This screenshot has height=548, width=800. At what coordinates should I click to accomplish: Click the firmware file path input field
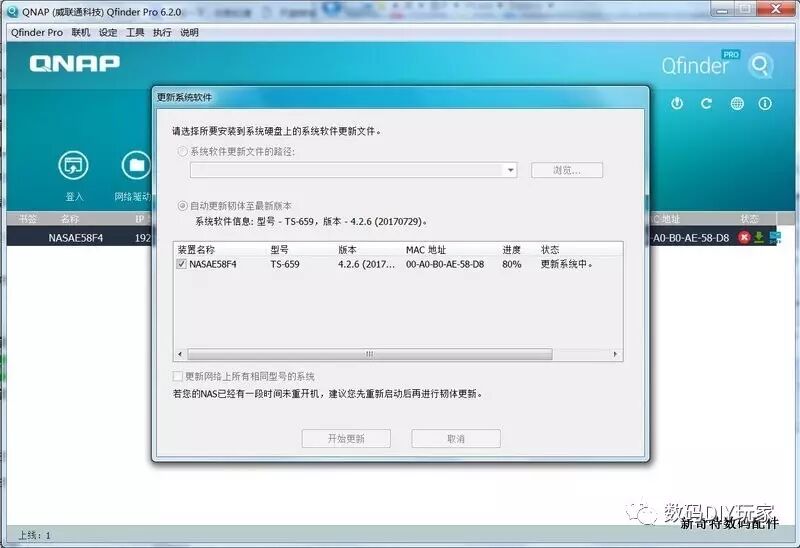point(347,170)
